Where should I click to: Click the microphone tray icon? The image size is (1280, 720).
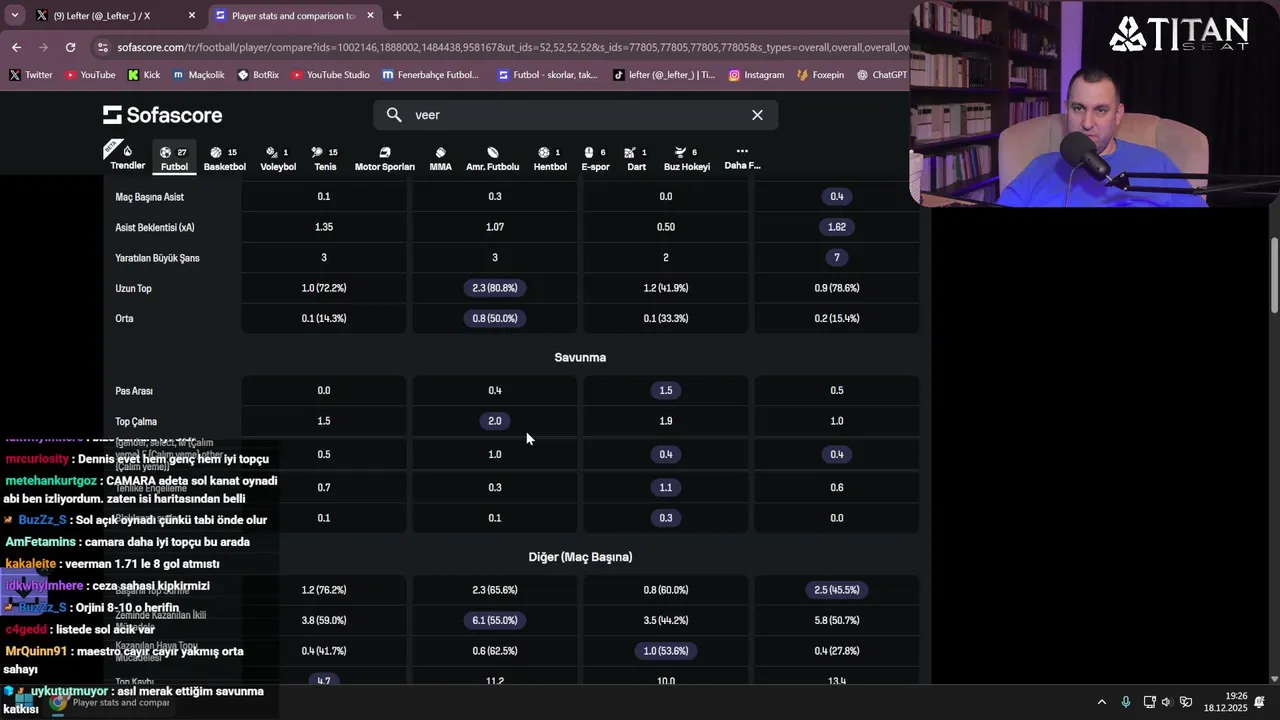1126,702
